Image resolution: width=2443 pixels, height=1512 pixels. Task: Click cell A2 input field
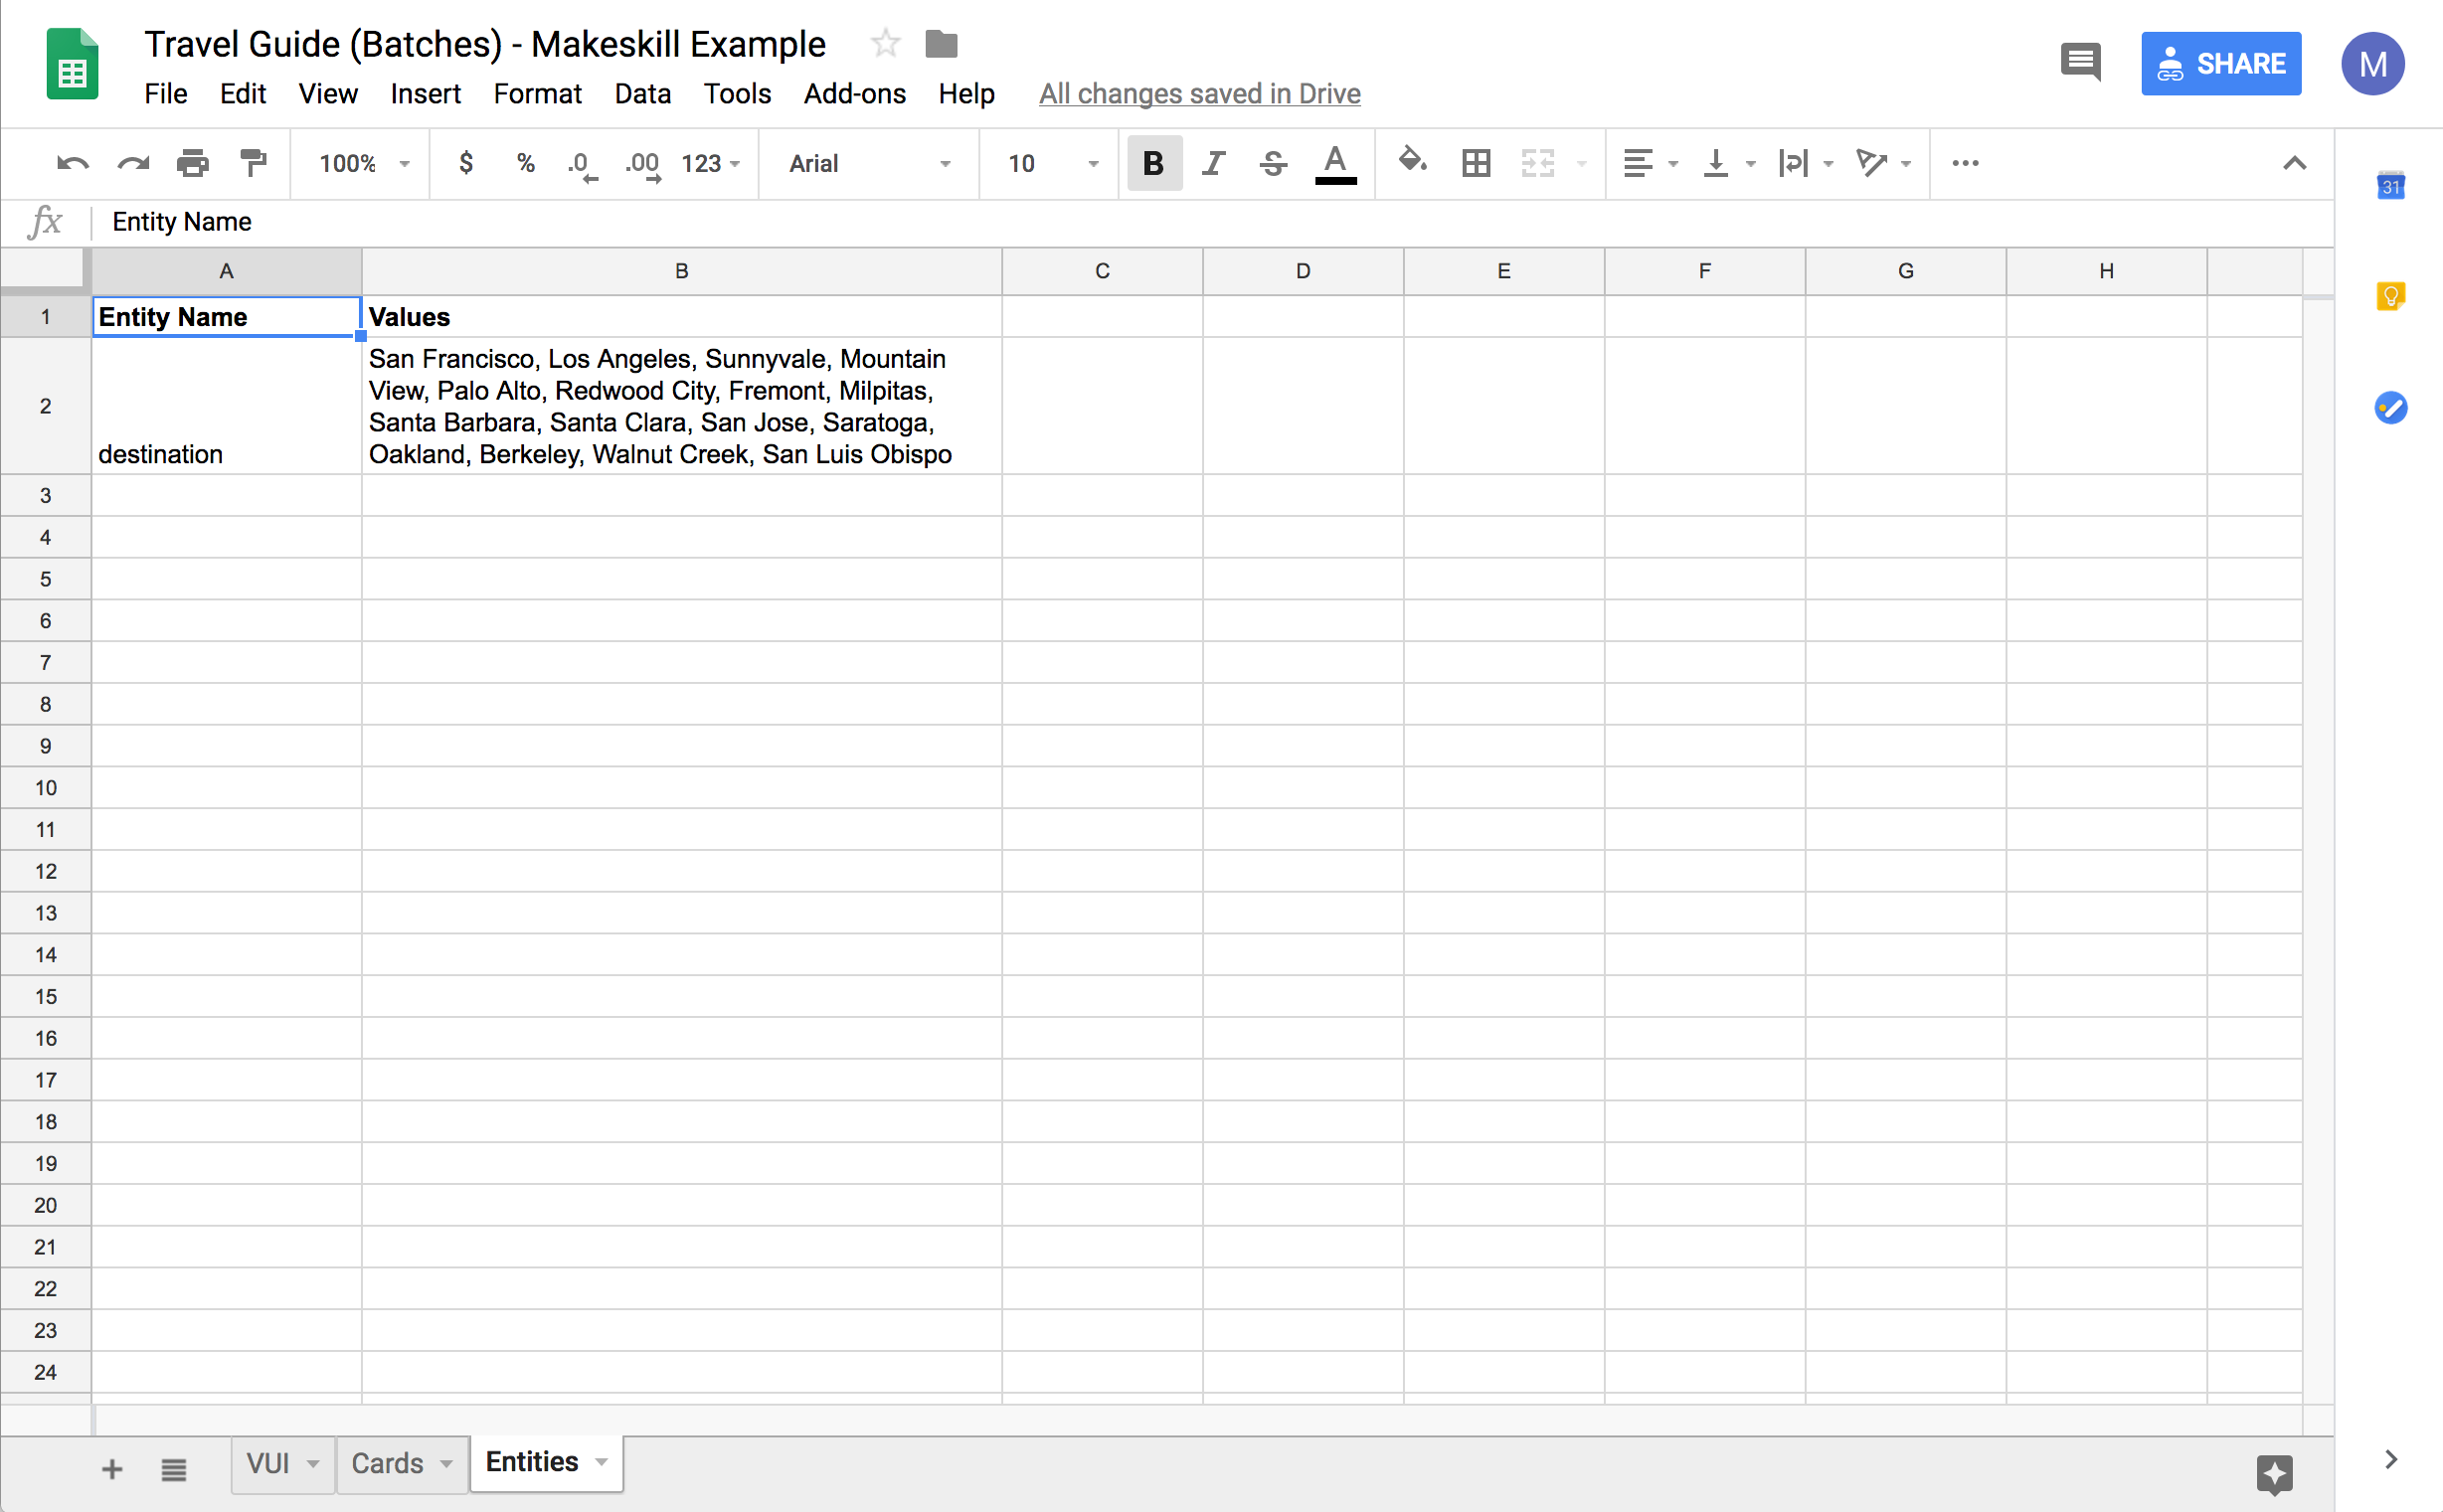pyautogui.click(x=227, y=405)
